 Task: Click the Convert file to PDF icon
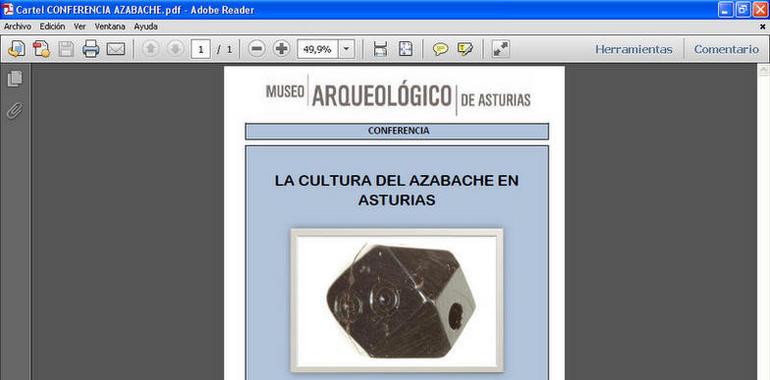pos(41,49)
